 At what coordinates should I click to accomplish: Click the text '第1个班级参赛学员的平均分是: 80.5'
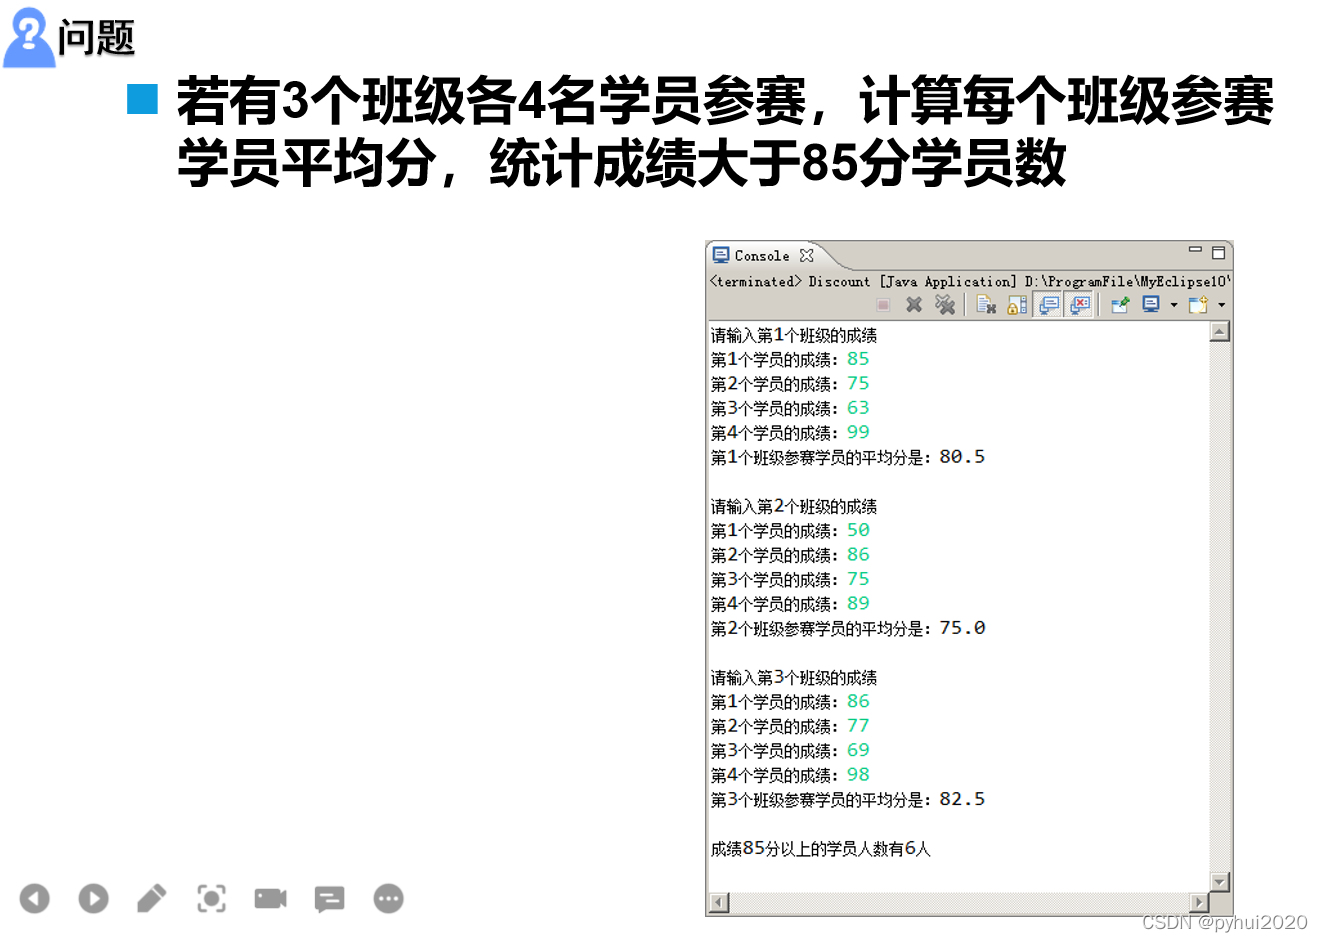pyautogui.click(x=847, y=457)
